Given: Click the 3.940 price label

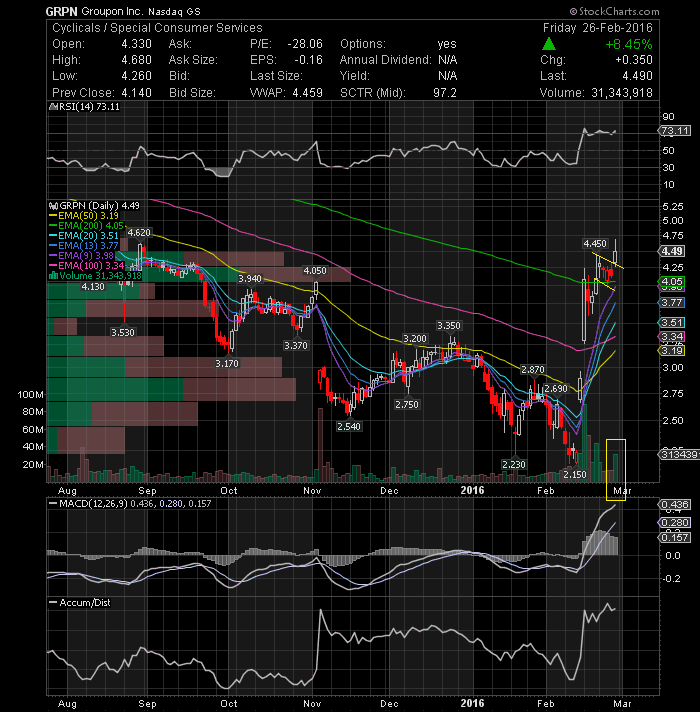Looking at the screenshot, I should [250, 278].
